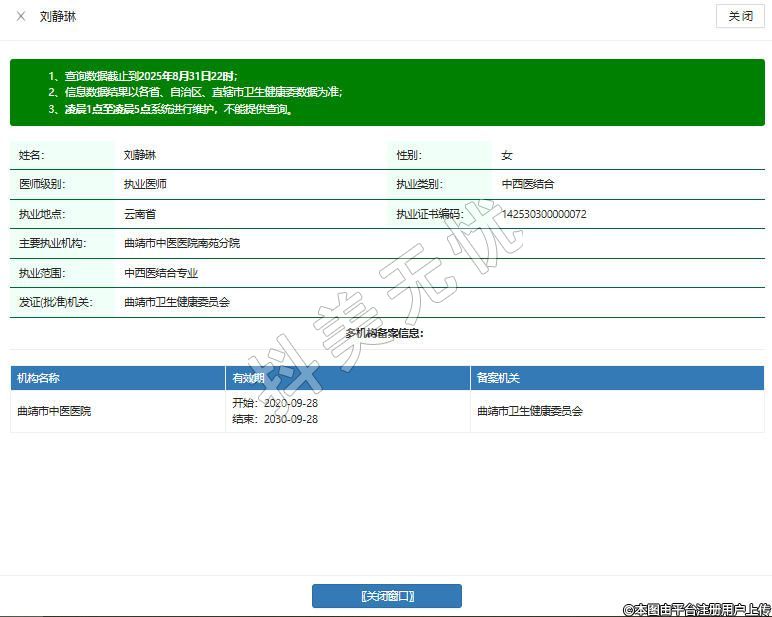Click the start date 2020-09-28
Image resolution: width=772 pixels, height=617 pixels.
[290, 403]
